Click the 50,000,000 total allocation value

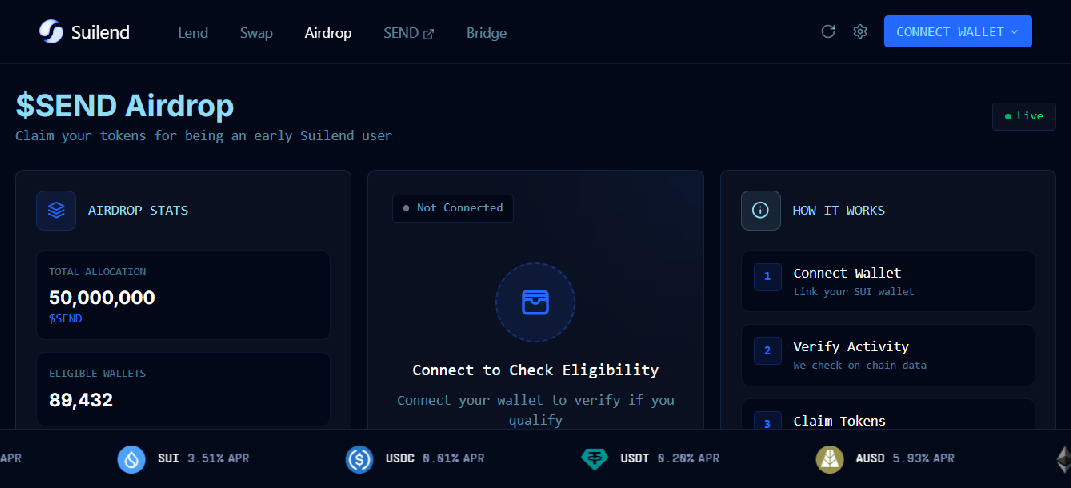pyautogui.click(x=102, y=298)
